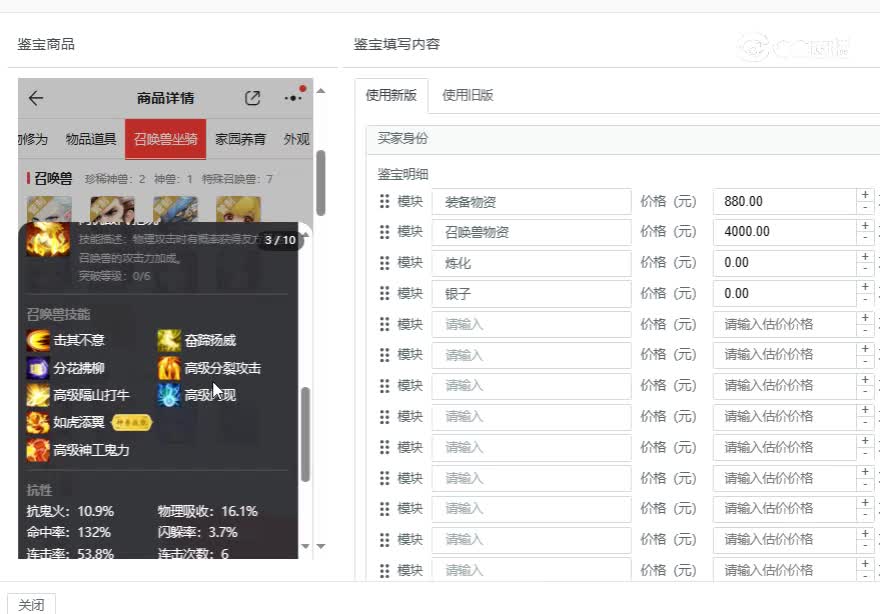The width and height of the screenshot is (880, 614).
Task: Click the 关闭 button
Action: click(31, 604)
